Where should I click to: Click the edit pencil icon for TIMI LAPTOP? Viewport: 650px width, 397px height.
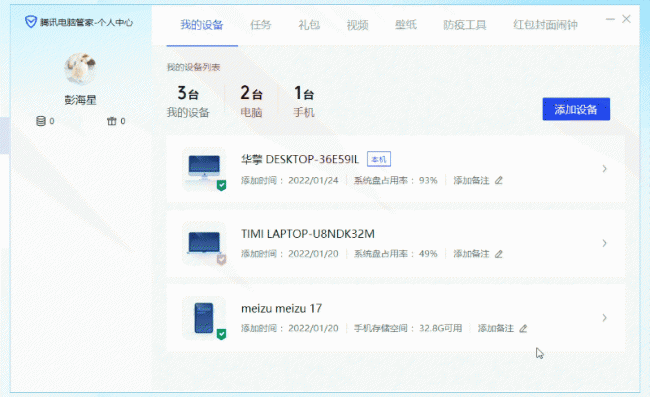[x=499, y=254]
